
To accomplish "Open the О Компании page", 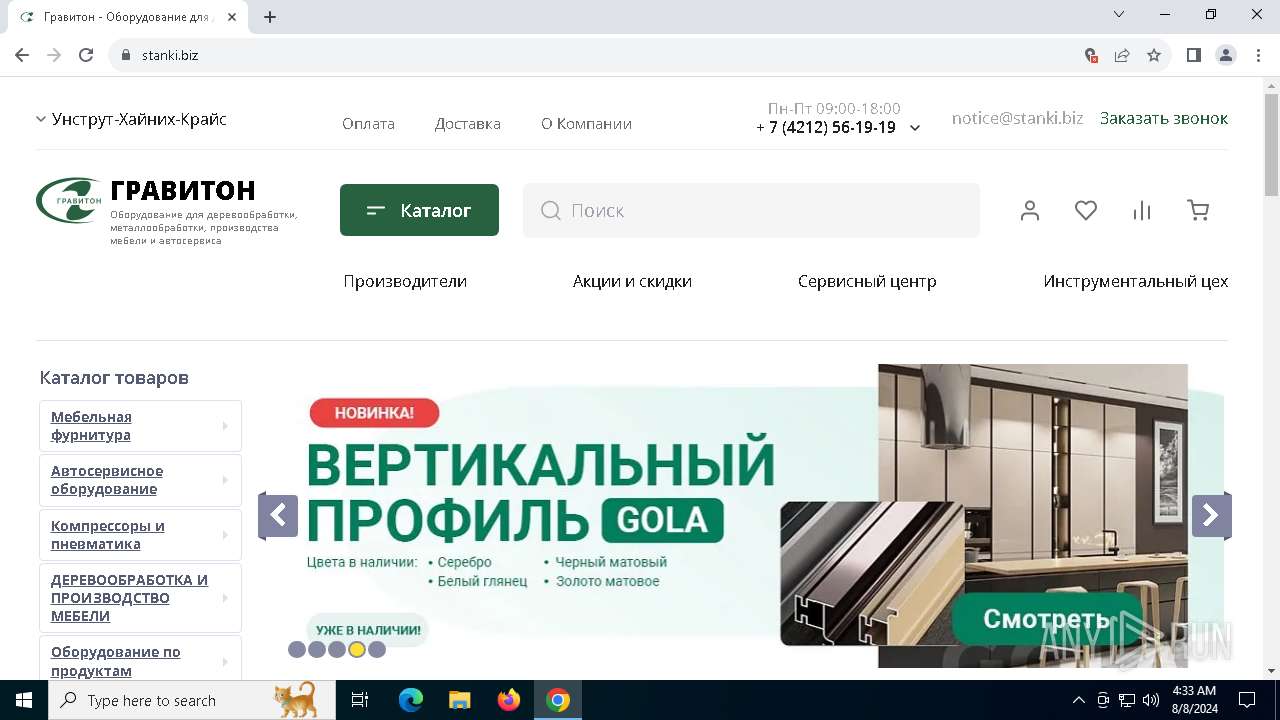I will [x=586, y=124].
